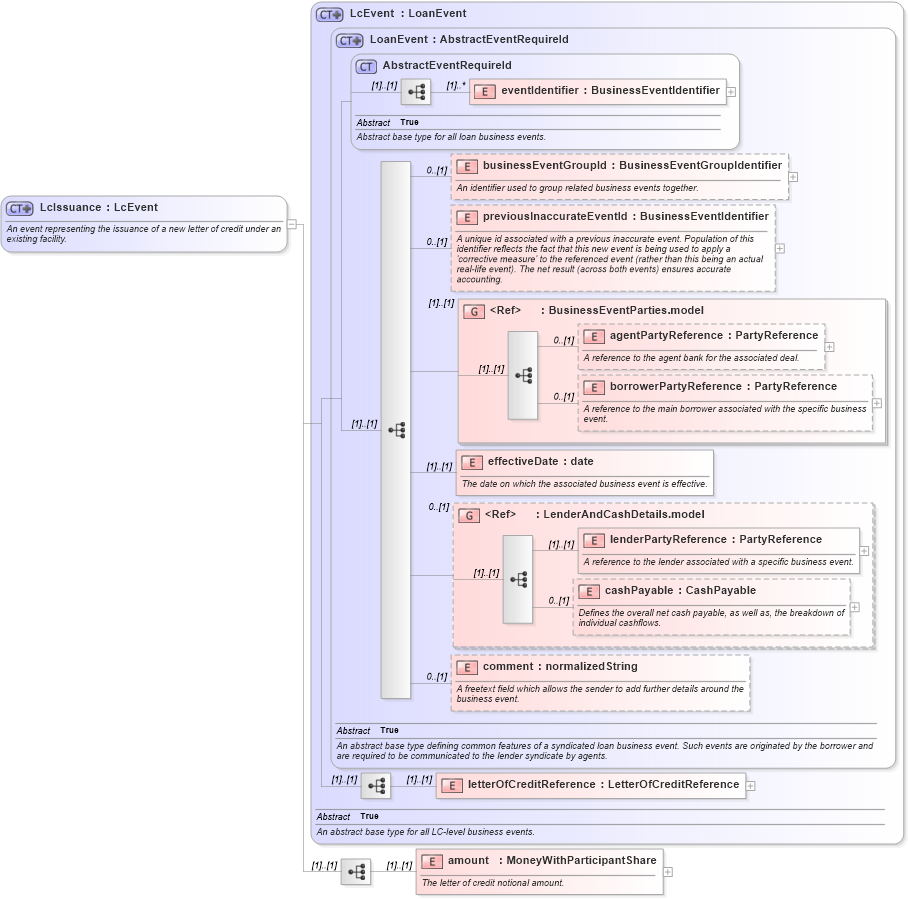Click the letterOfCreditReference : LetterOfCreditReference label

(x=592, y=785)
